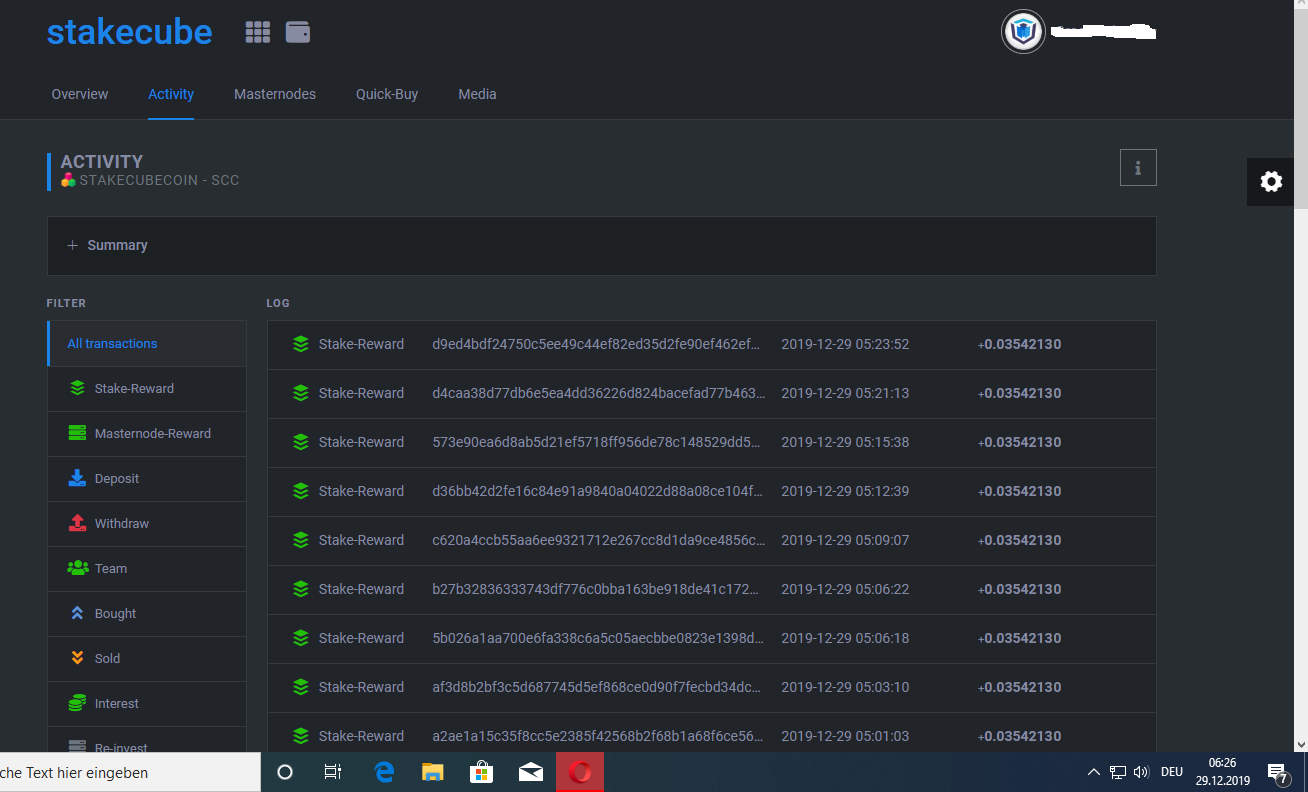Open transaction hash b27b32836333743df...

(x=597, y=589)
